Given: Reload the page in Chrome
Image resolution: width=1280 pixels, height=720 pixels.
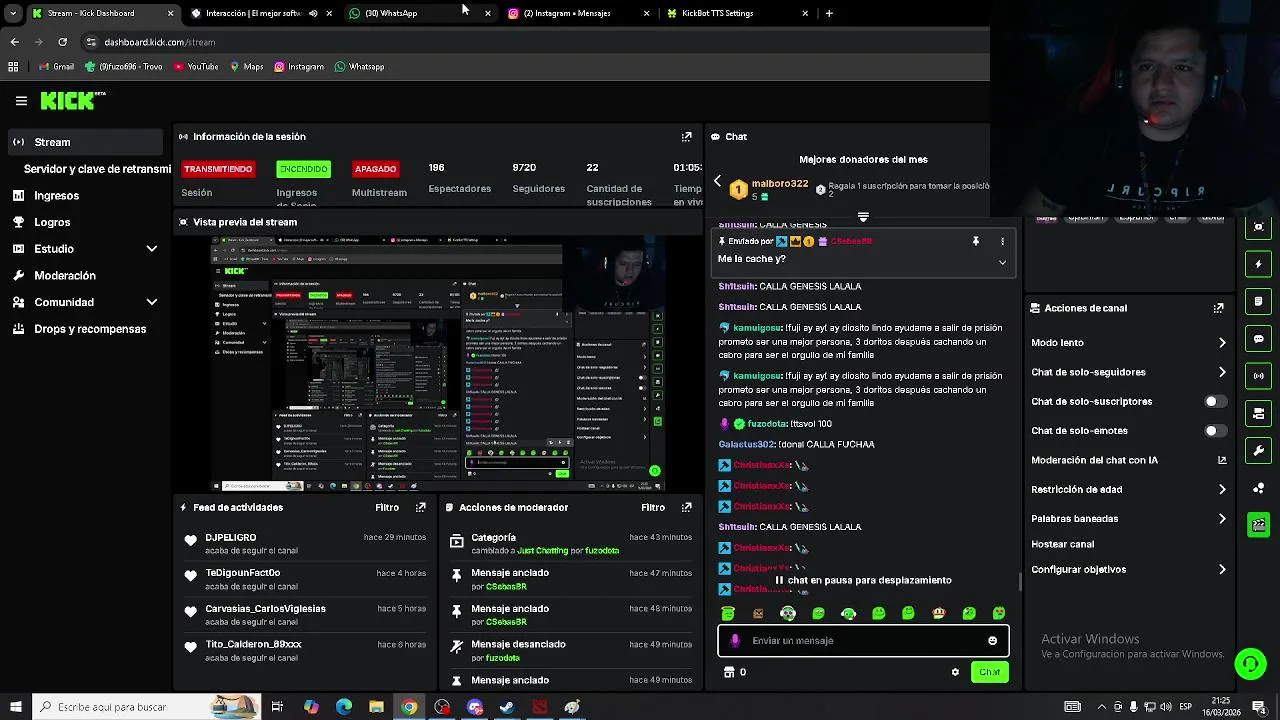Looking at the screenshot, I should (x=62, y=42).
